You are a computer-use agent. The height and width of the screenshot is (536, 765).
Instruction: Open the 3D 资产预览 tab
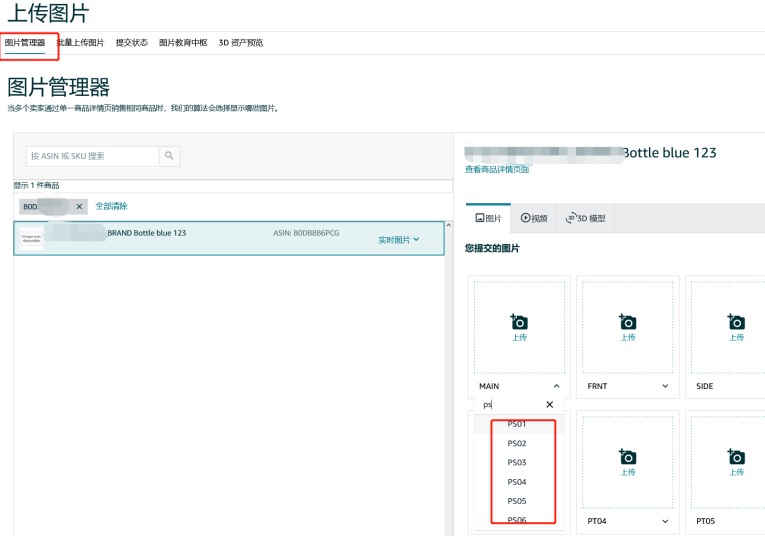point(241,43)
